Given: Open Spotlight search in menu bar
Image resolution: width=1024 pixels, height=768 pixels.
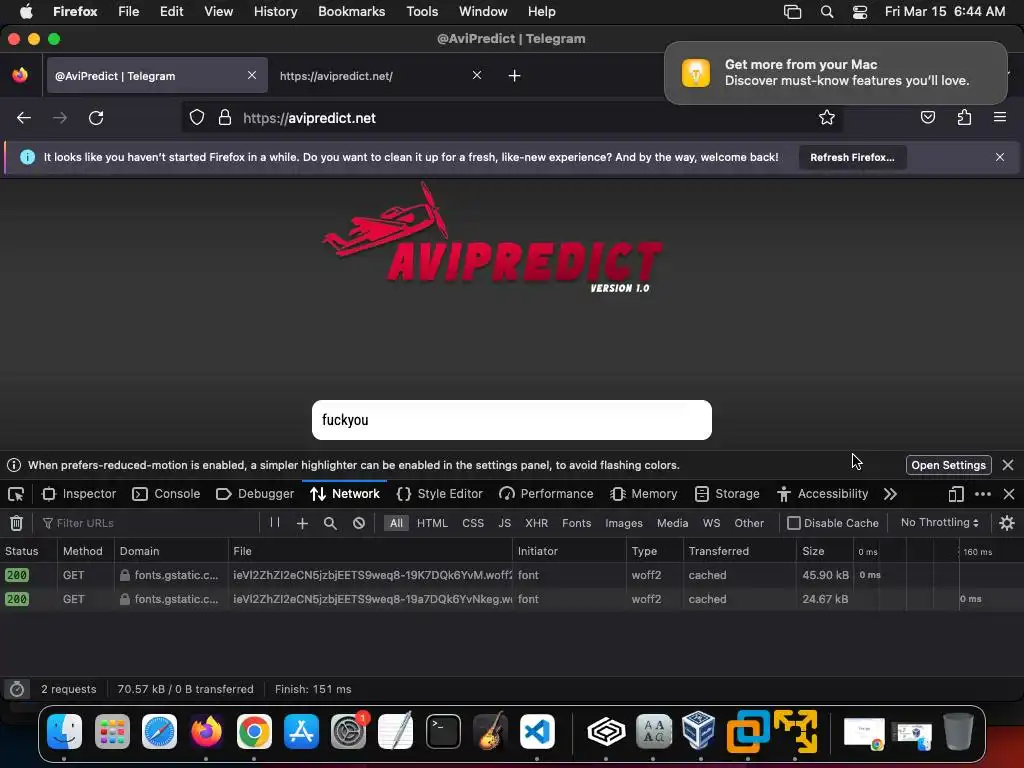Looking at the screenshot, I should click(827, 12).
